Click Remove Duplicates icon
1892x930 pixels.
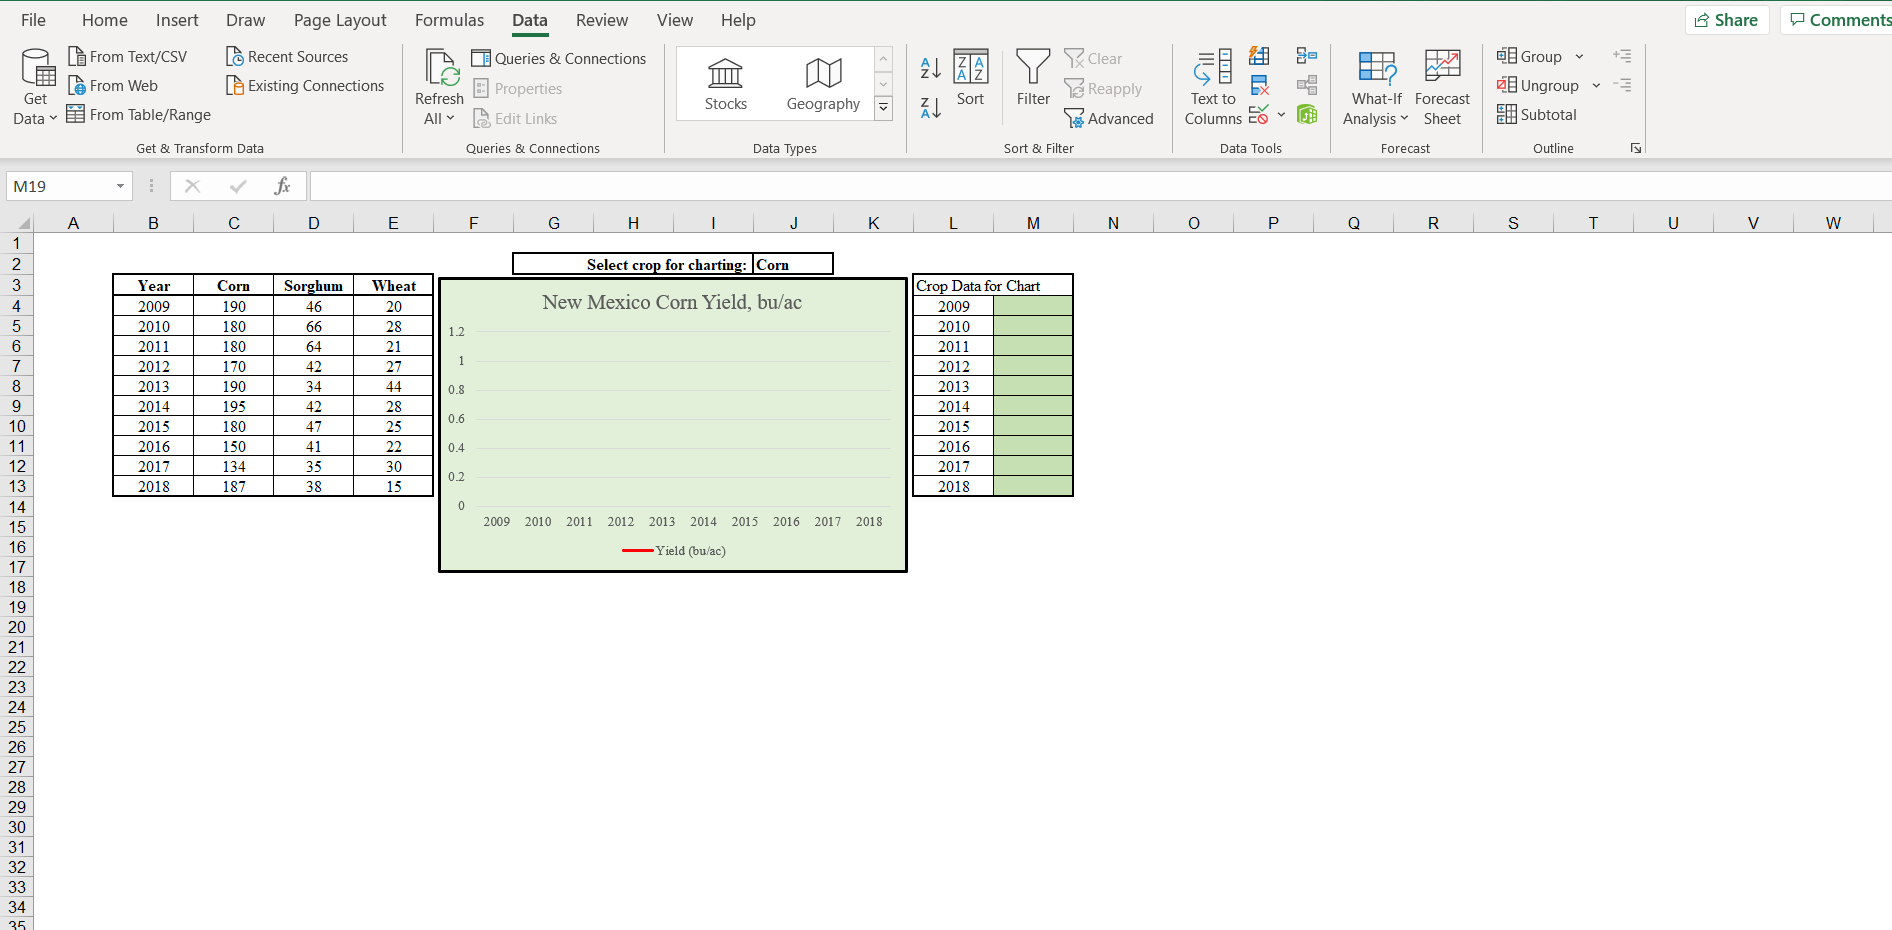1259,85
